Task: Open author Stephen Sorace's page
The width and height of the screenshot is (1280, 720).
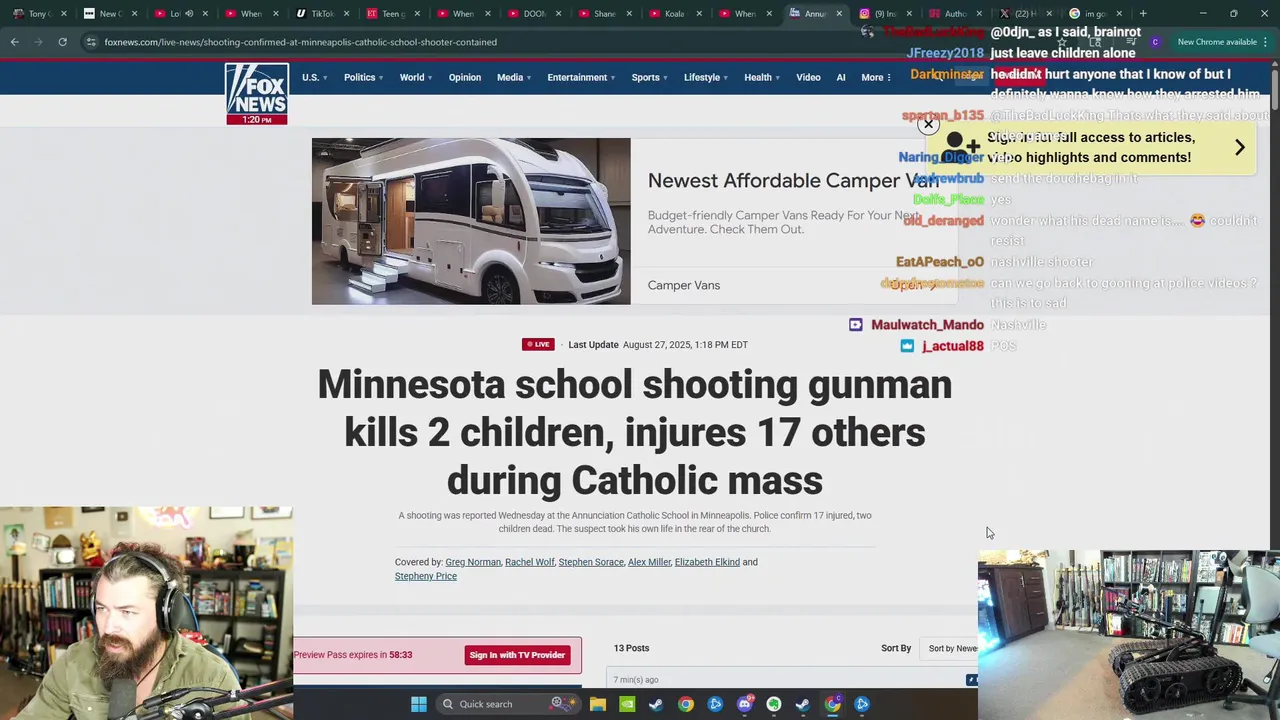Action: click(591, 562)
